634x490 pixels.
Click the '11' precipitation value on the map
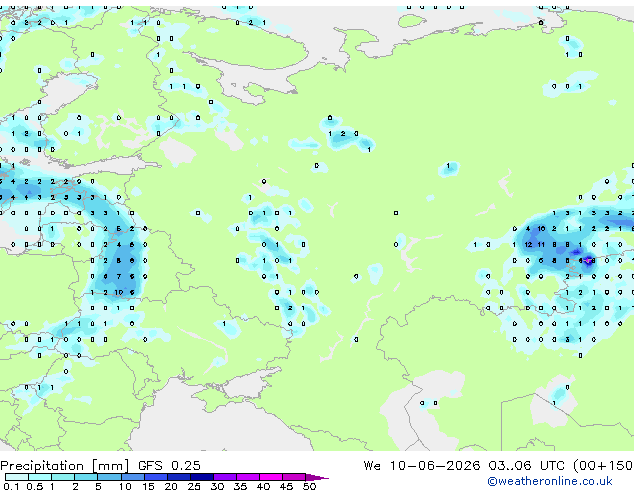[x=541, y=245]
